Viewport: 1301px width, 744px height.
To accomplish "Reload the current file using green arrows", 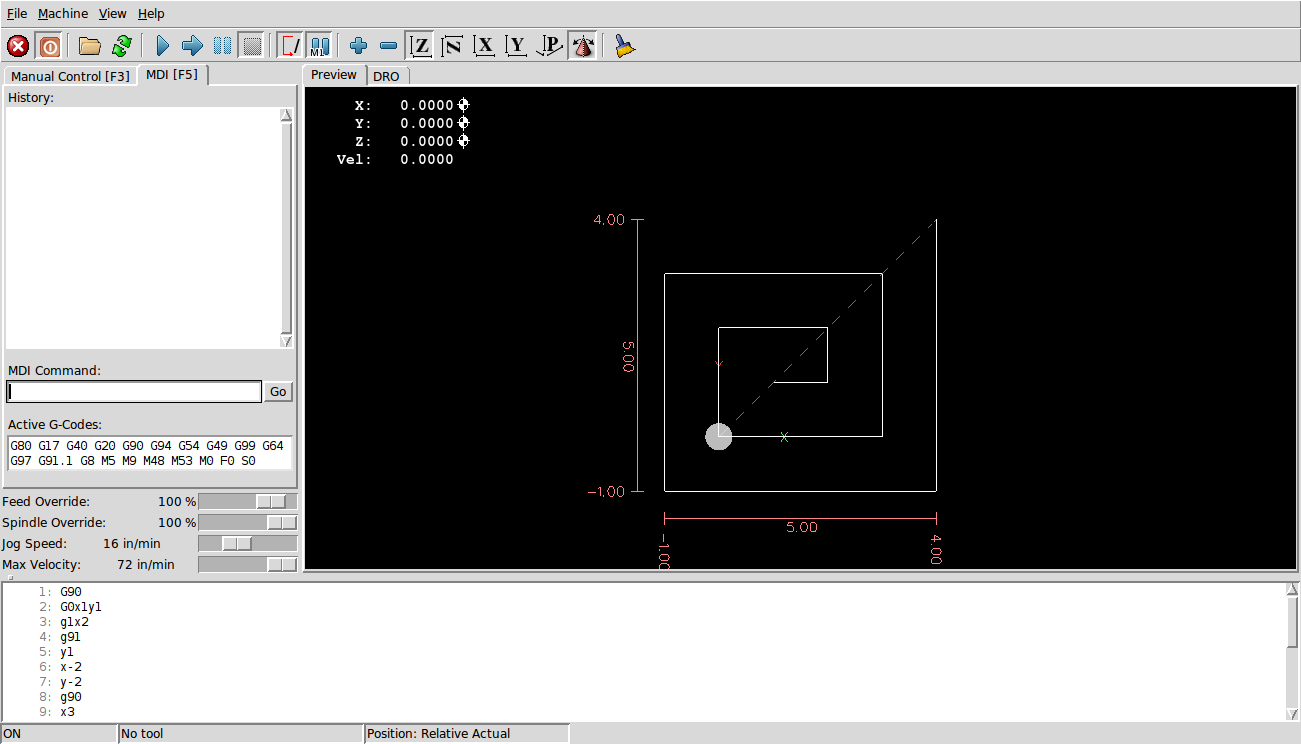I will [x=122, y=46].
